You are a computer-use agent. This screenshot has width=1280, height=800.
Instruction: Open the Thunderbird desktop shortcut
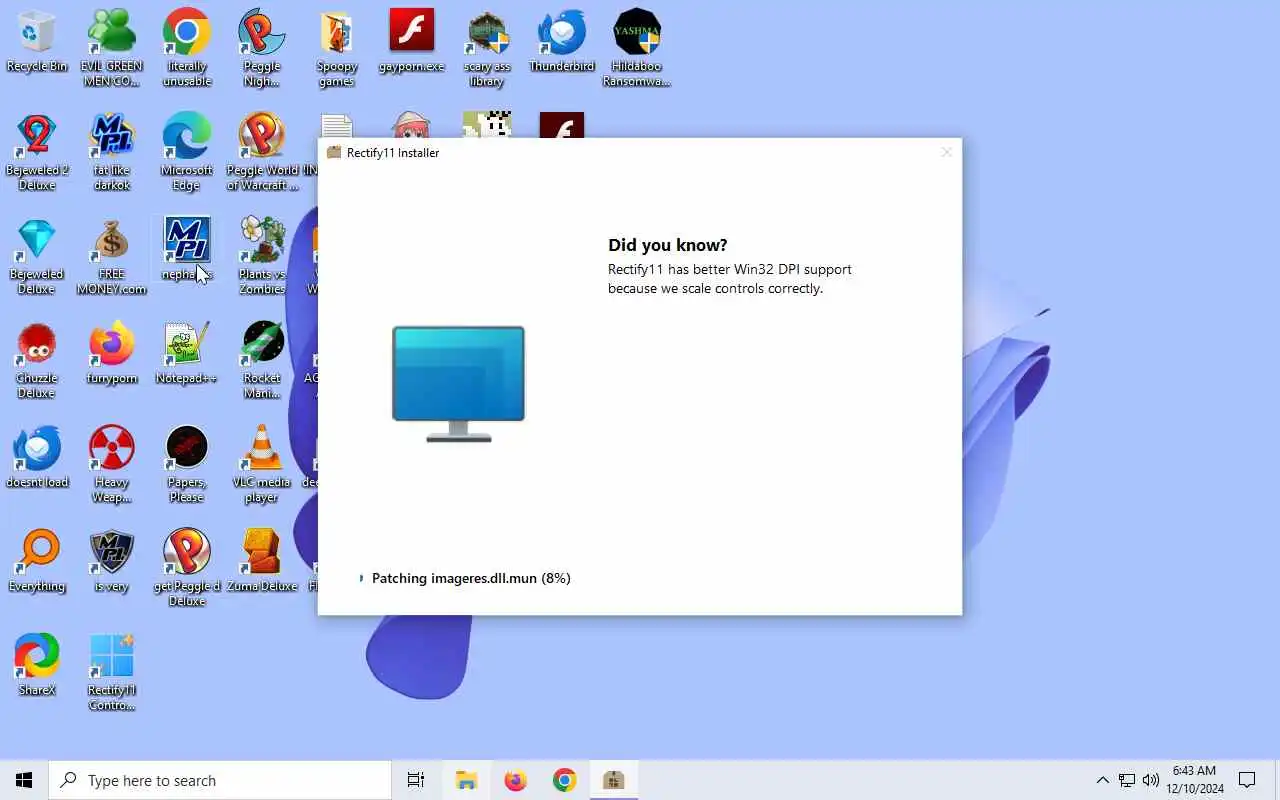[x=562, y=42]
